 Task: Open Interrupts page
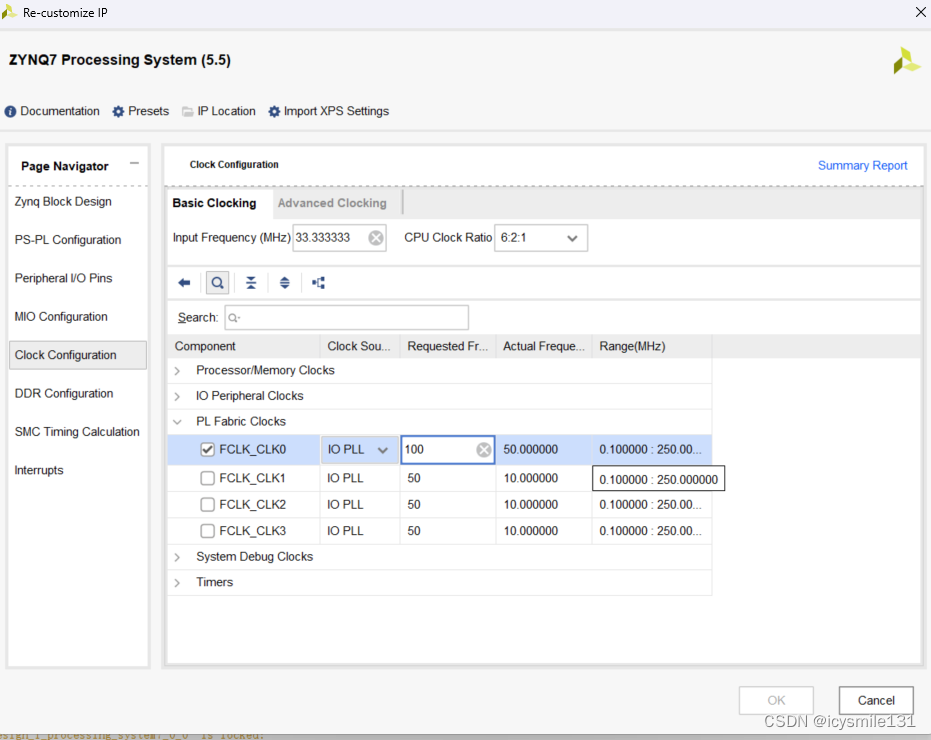coord(39,470)
